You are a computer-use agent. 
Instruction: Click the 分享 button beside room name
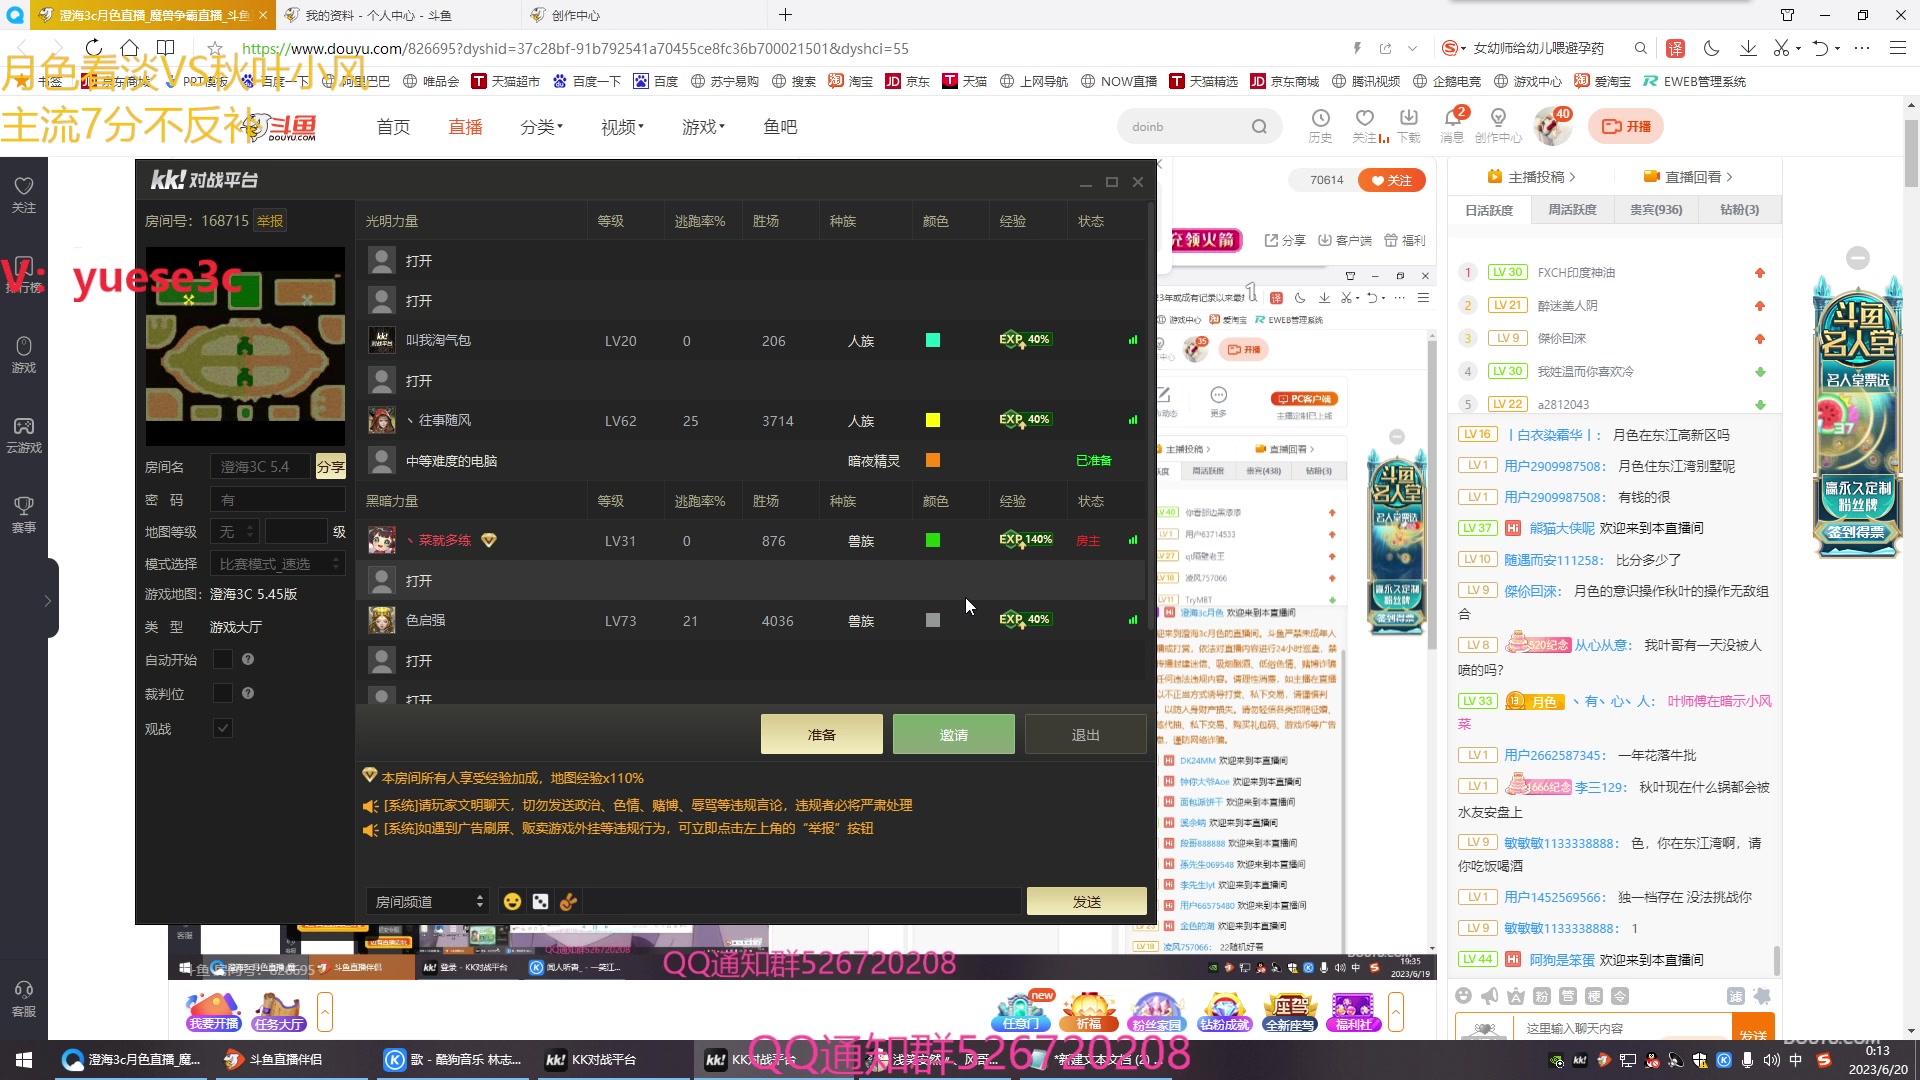pos(330,466)
